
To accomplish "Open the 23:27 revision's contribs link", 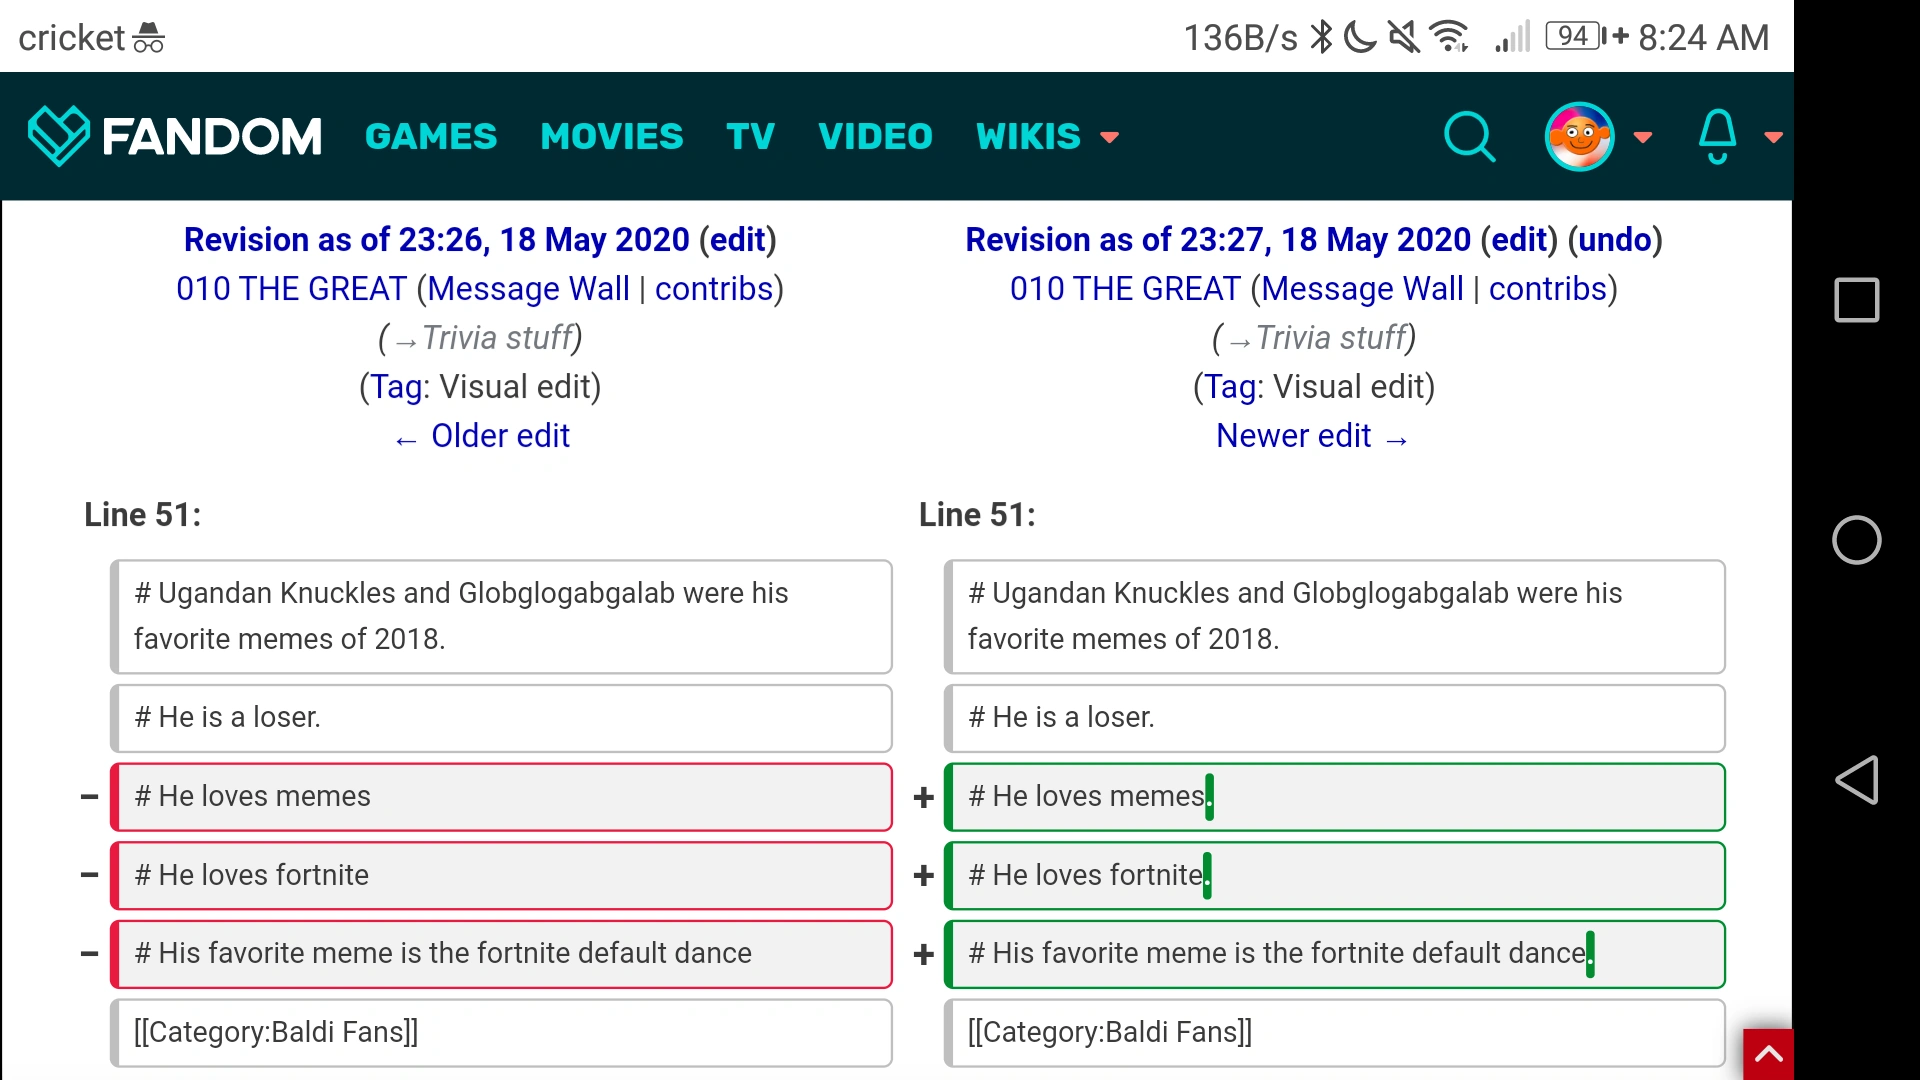I will click(x=1547, y=289).
